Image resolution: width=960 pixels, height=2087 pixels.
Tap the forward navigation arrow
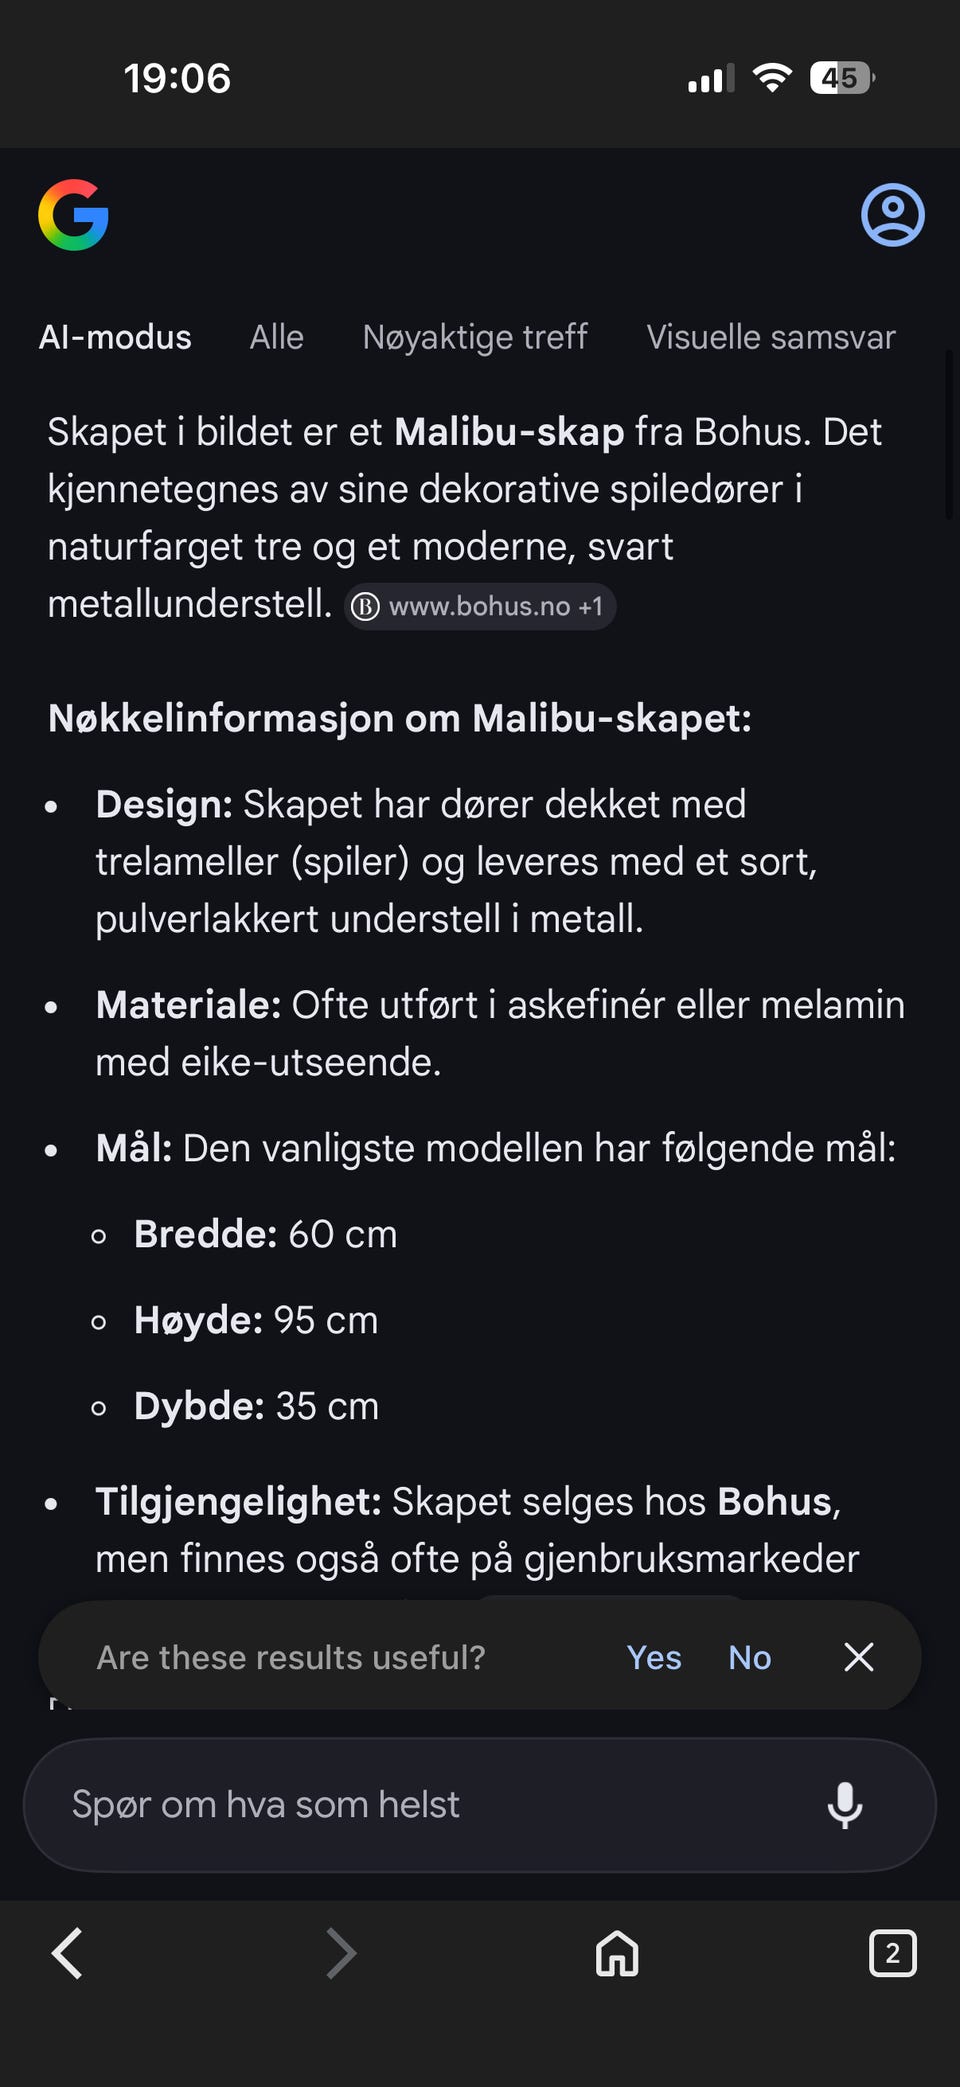(x=340, y=1954)
